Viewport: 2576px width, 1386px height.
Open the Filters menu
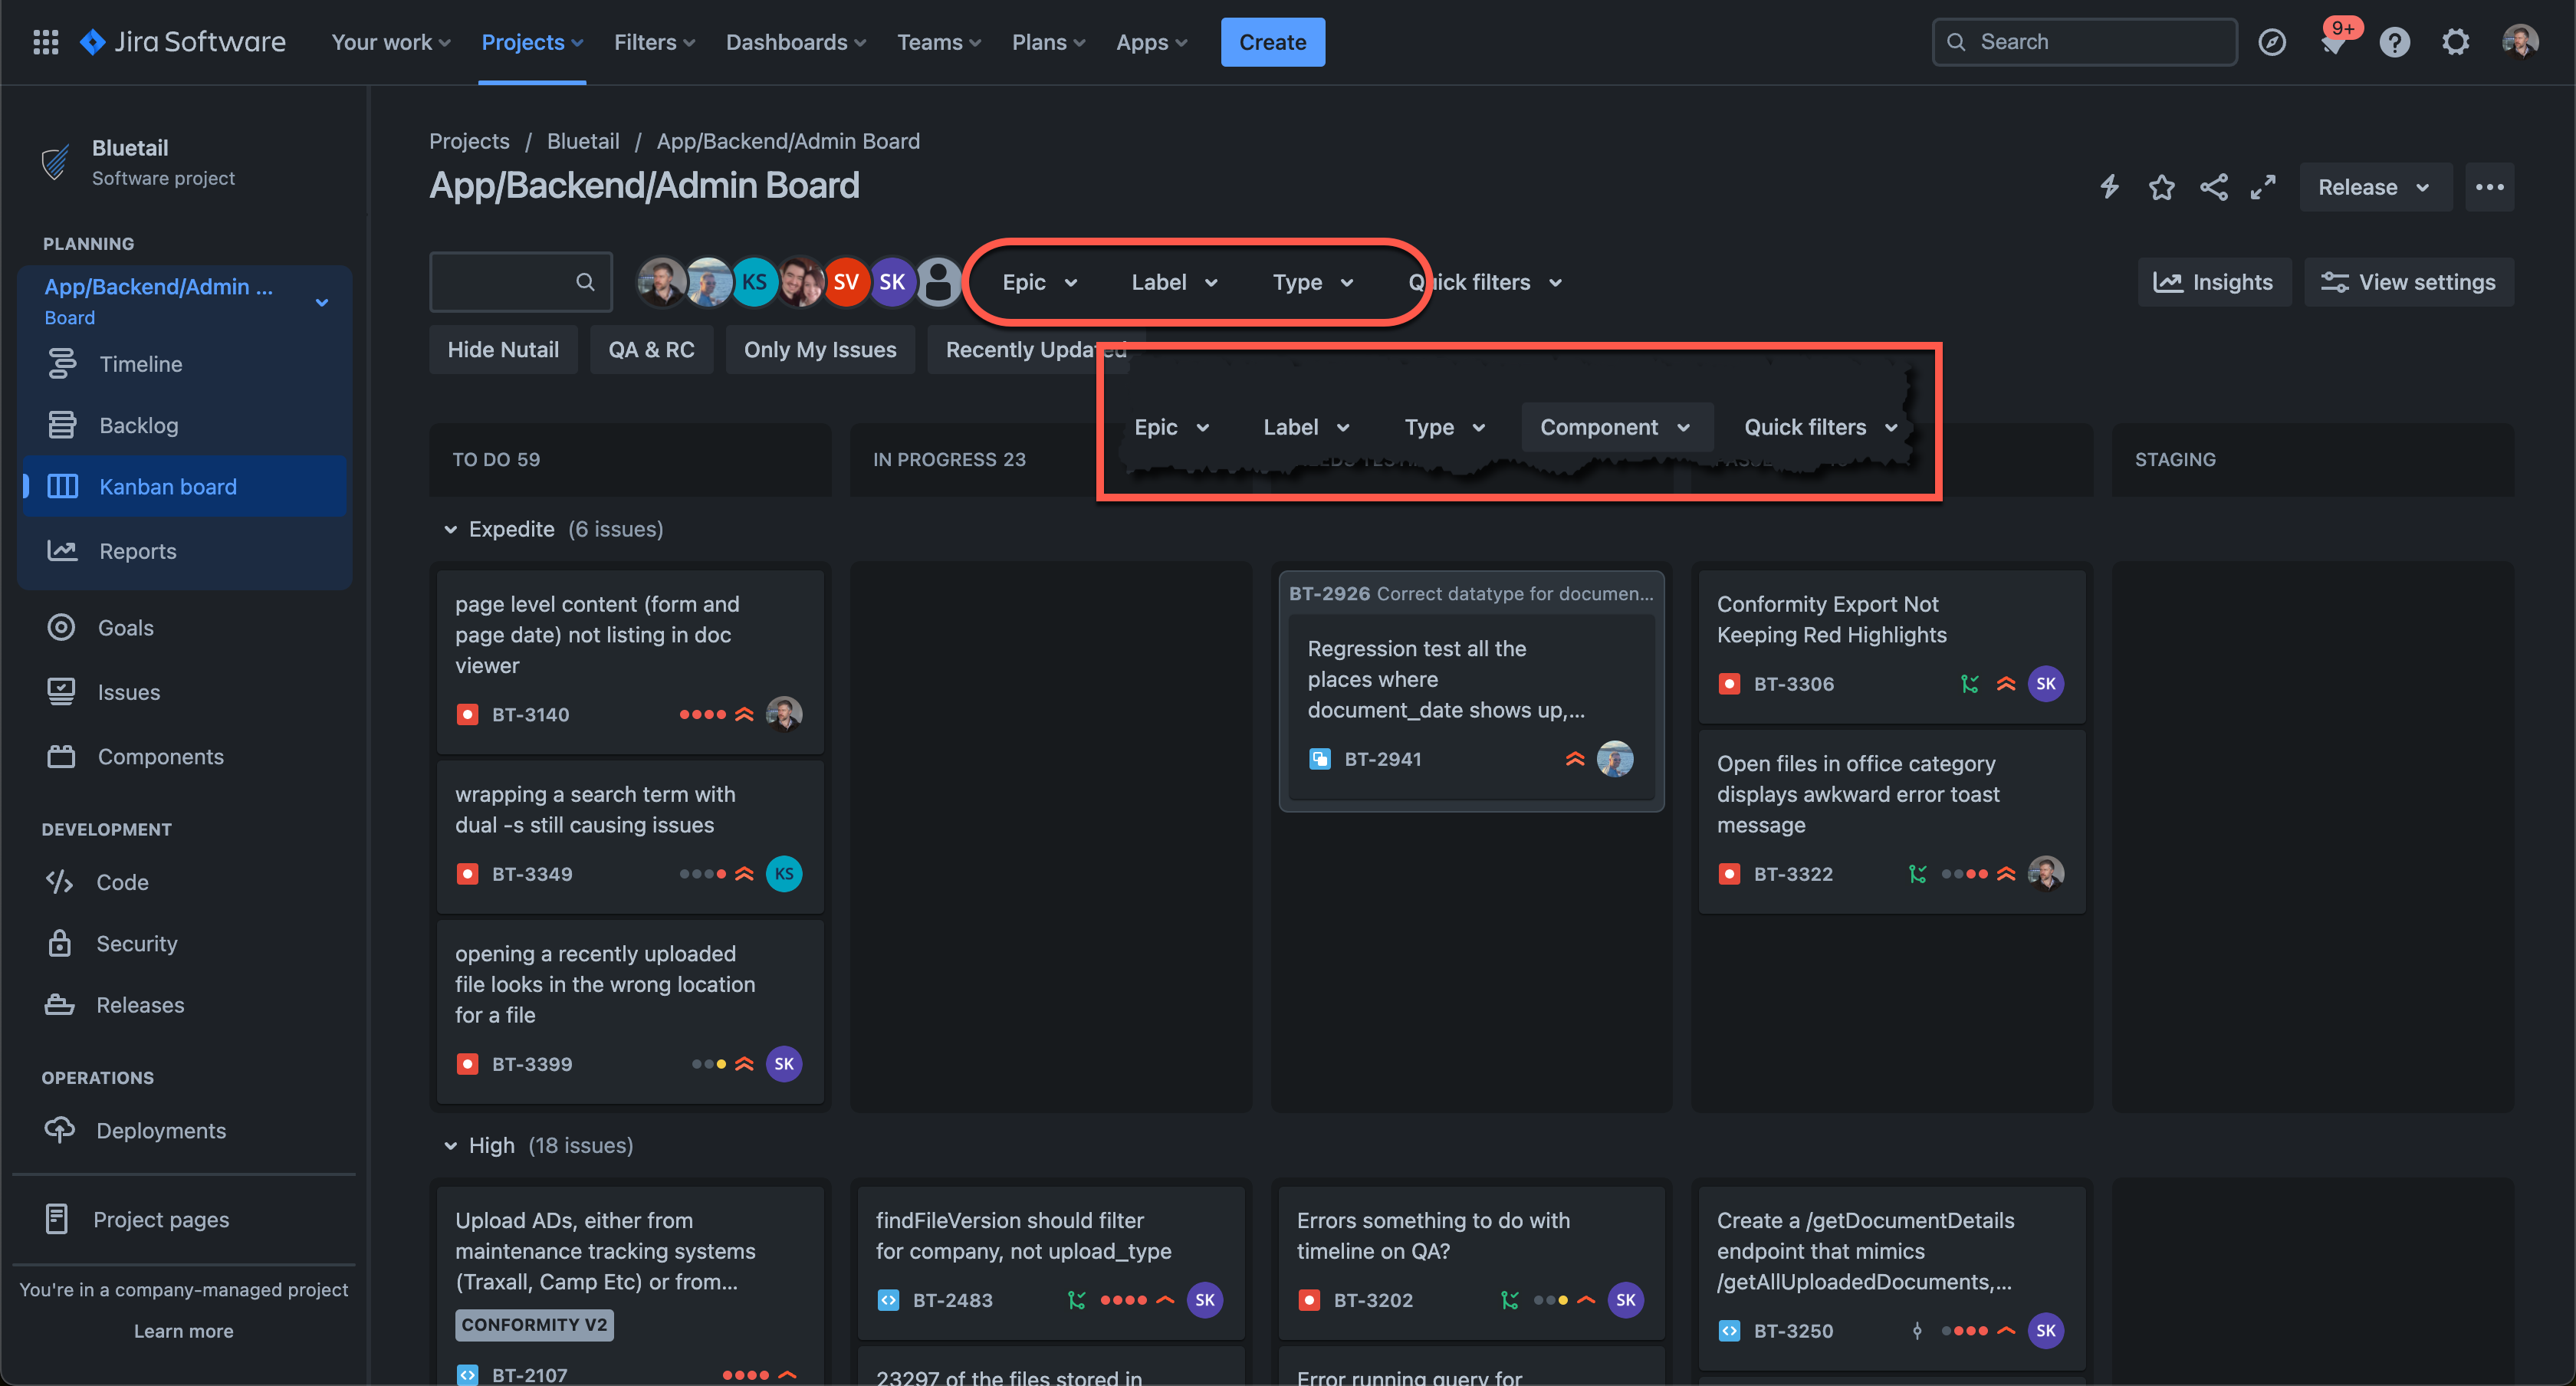[x=654, y=42]
